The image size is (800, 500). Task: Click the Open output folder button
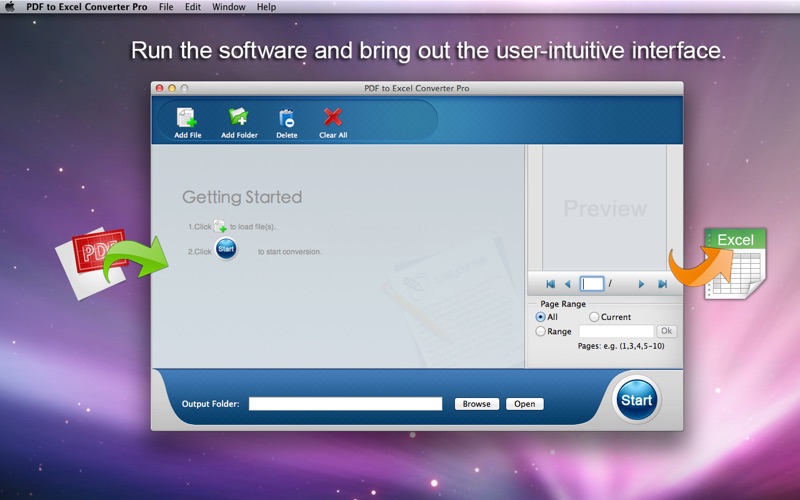pos(524,404)
